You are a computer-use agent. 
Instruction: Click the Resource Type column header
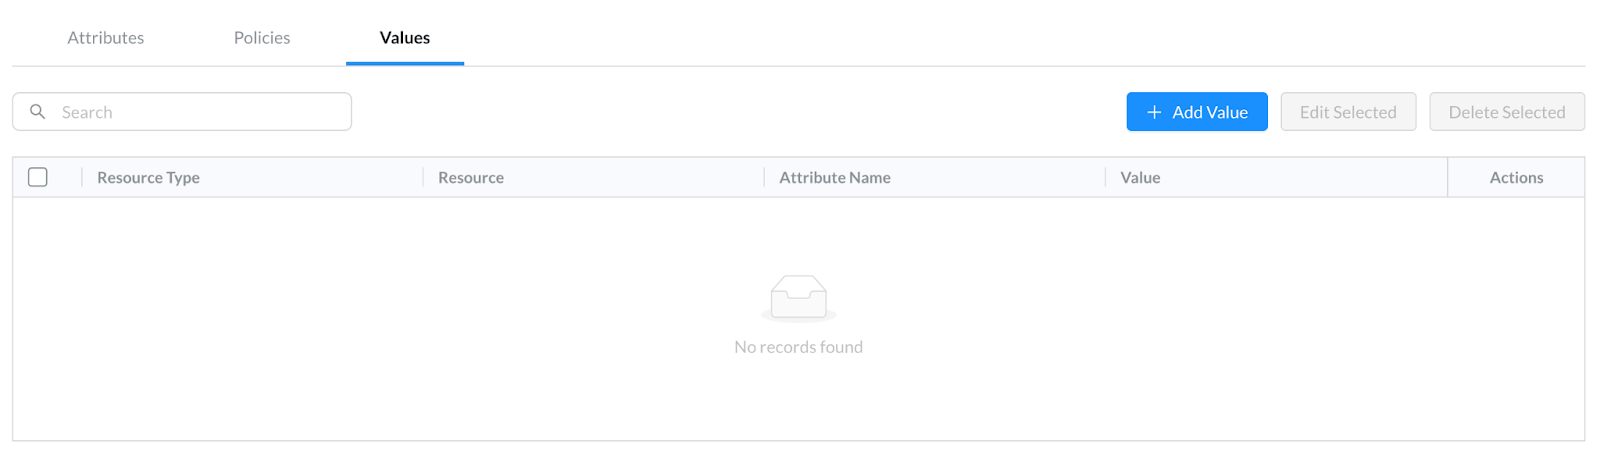(x=148, y=177)
